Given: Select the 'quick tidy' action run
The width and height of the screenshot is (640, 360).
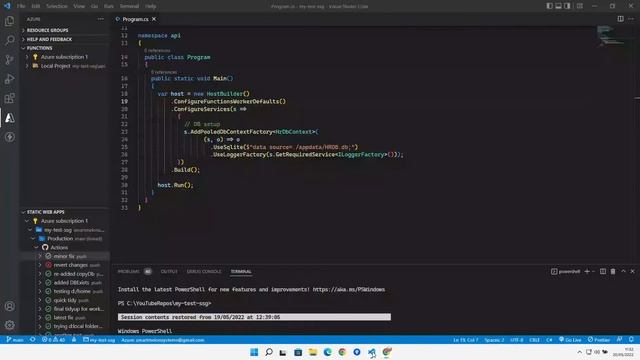Looking at the screenshot, I should (65, 300).
